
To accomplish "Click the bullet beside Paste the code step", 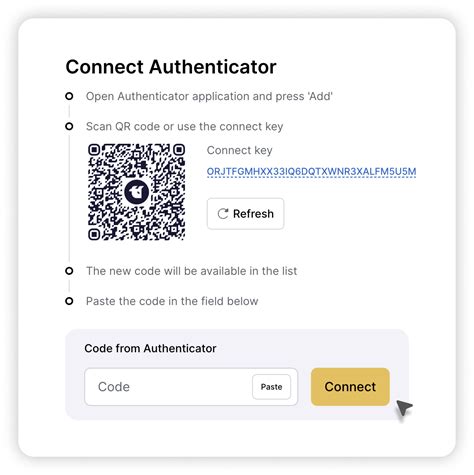I will point(69,301).
